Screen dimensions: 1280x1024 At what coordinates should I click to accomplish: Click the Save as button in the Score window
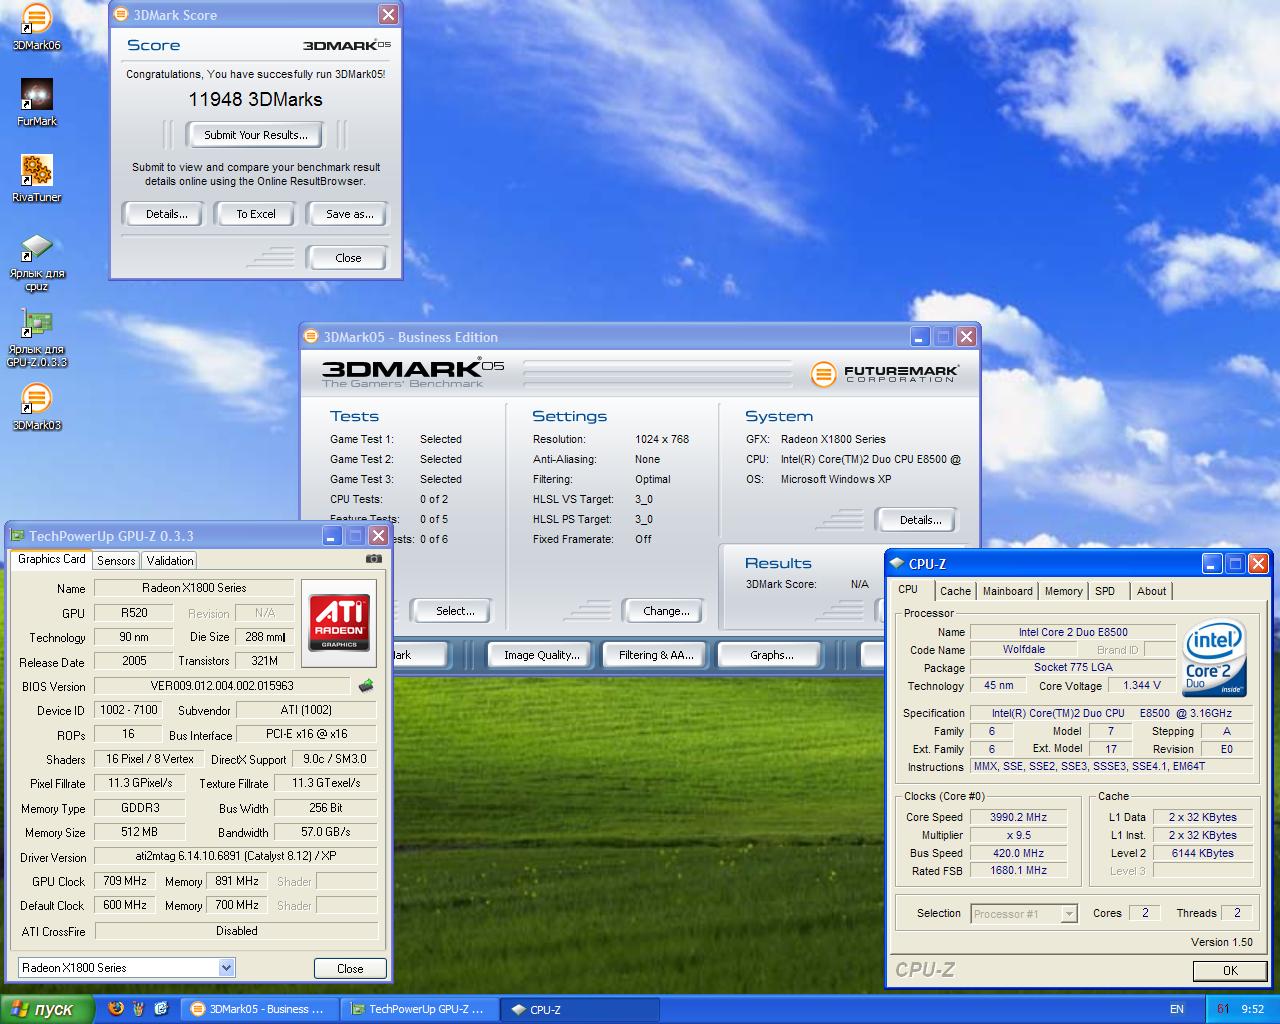(349, 214)
